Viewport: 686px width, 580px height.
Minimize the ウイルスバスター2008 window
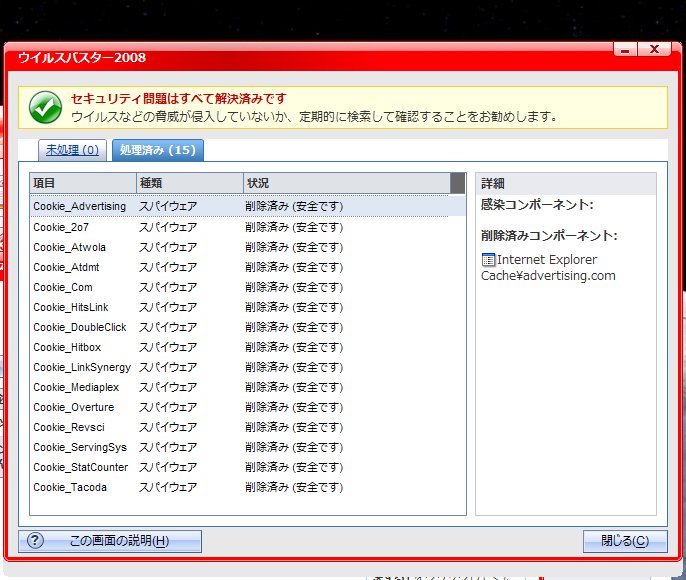tap(625, 49)
